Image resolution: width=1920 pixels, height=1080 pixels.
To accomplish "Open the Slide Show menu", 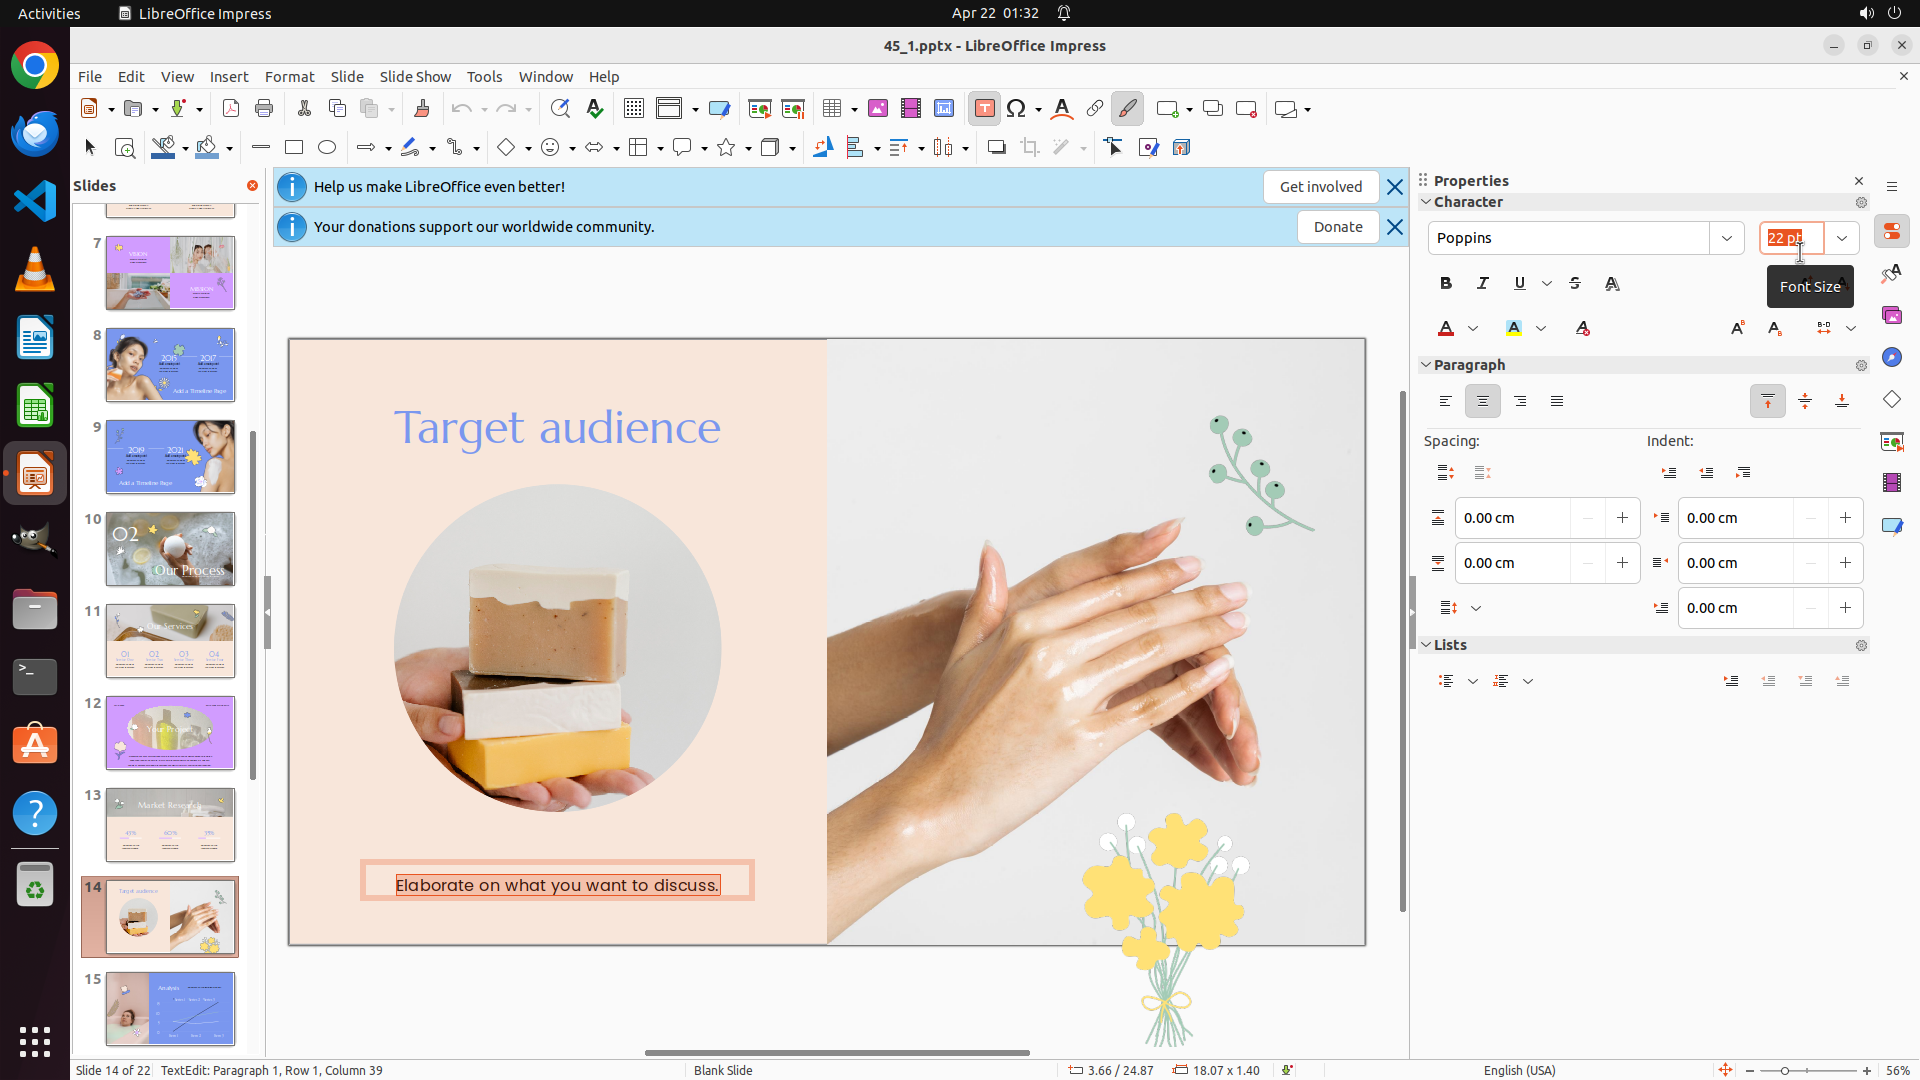I will [x=414, y=77].
